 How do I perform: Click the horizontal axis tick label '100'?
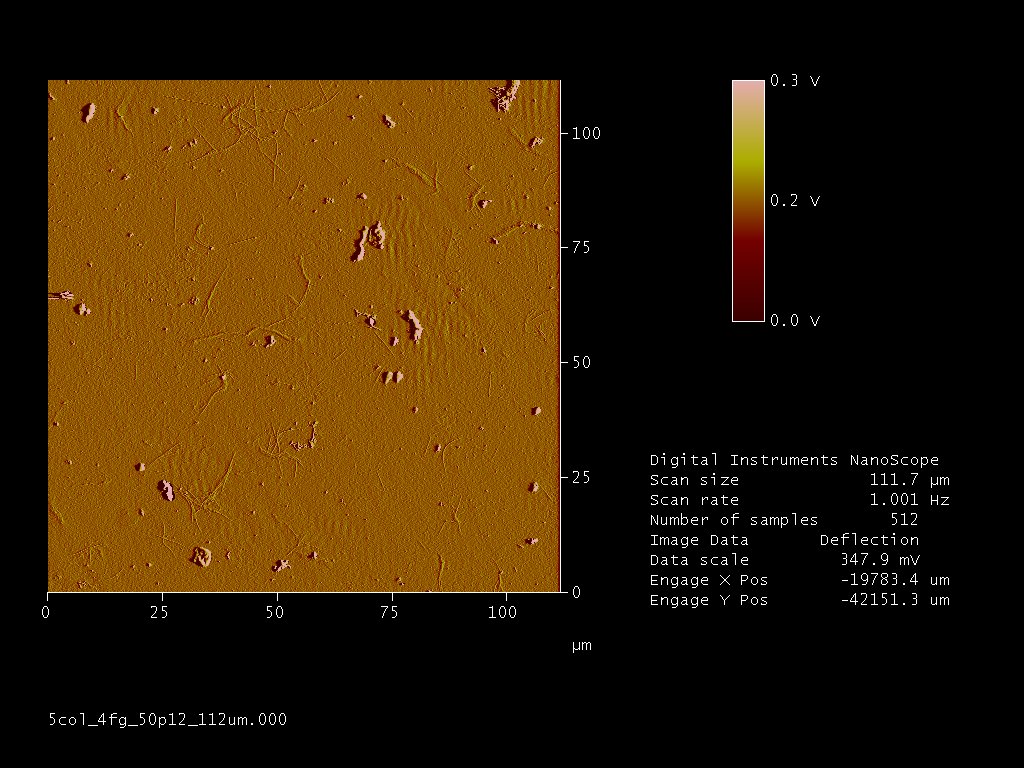pos(502,613)
